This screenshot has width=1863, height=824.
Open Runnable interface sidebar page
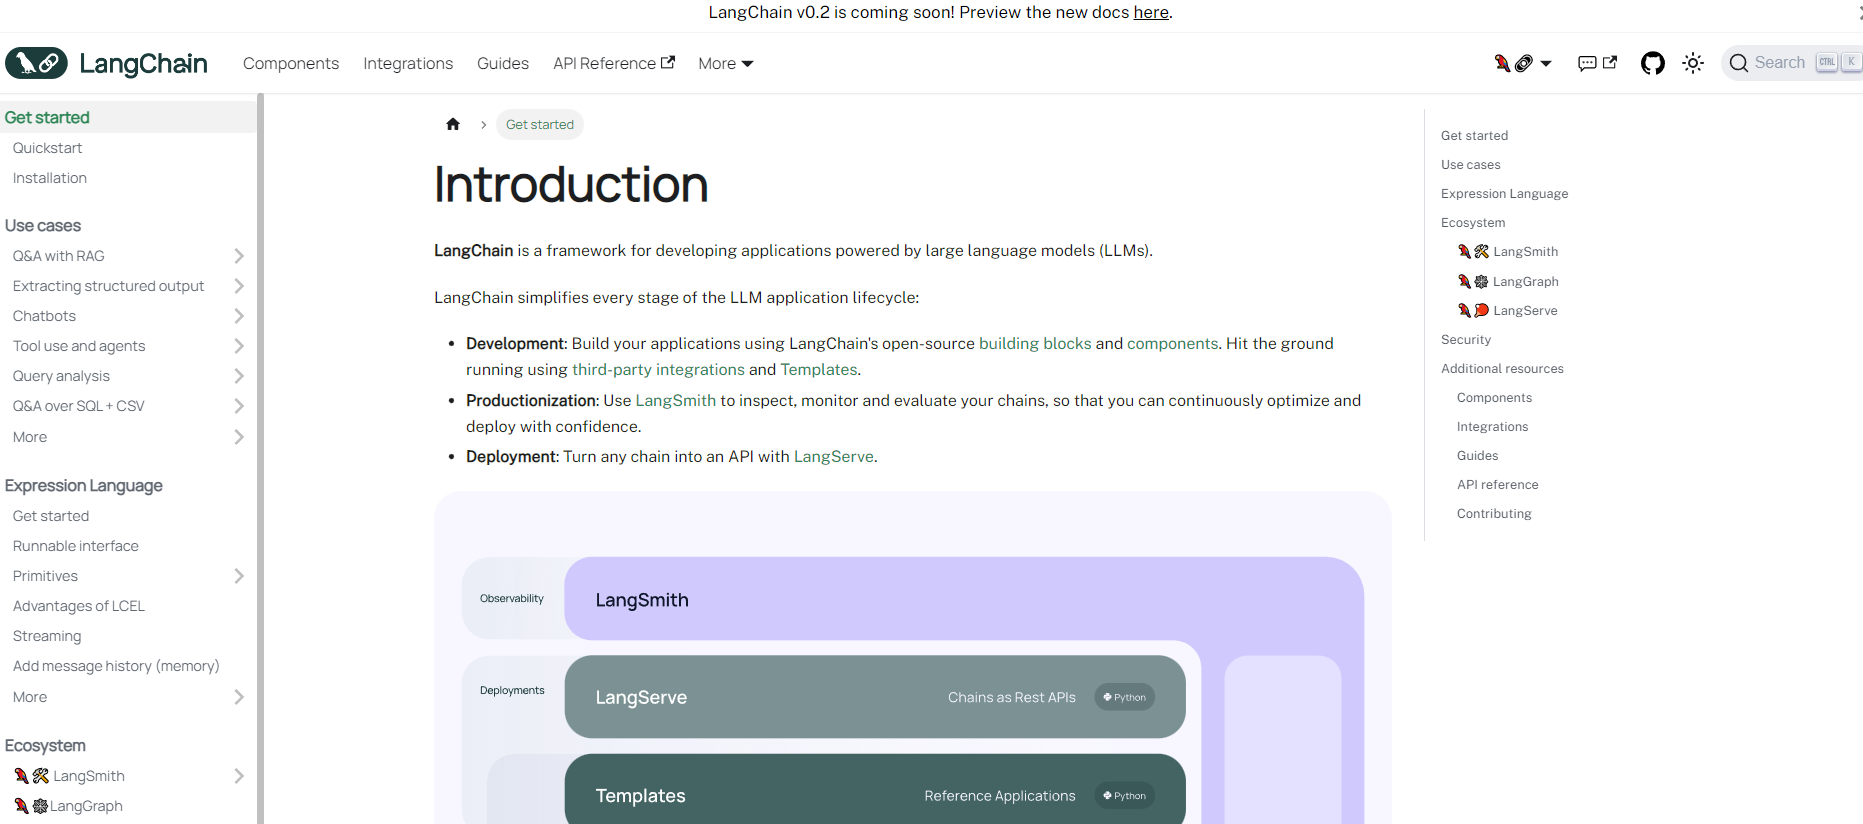76,546
